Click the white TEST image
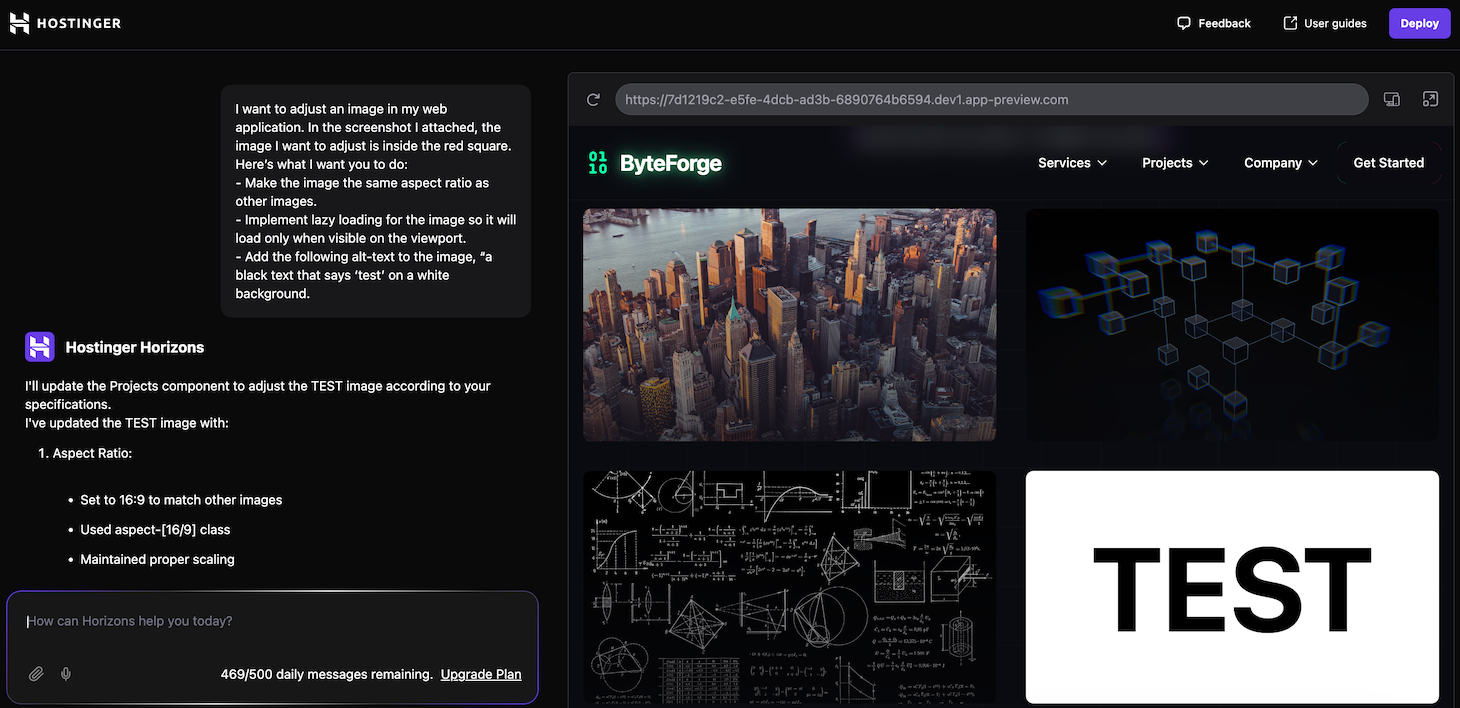The image size is (1460, 708). click(1231, 587)
